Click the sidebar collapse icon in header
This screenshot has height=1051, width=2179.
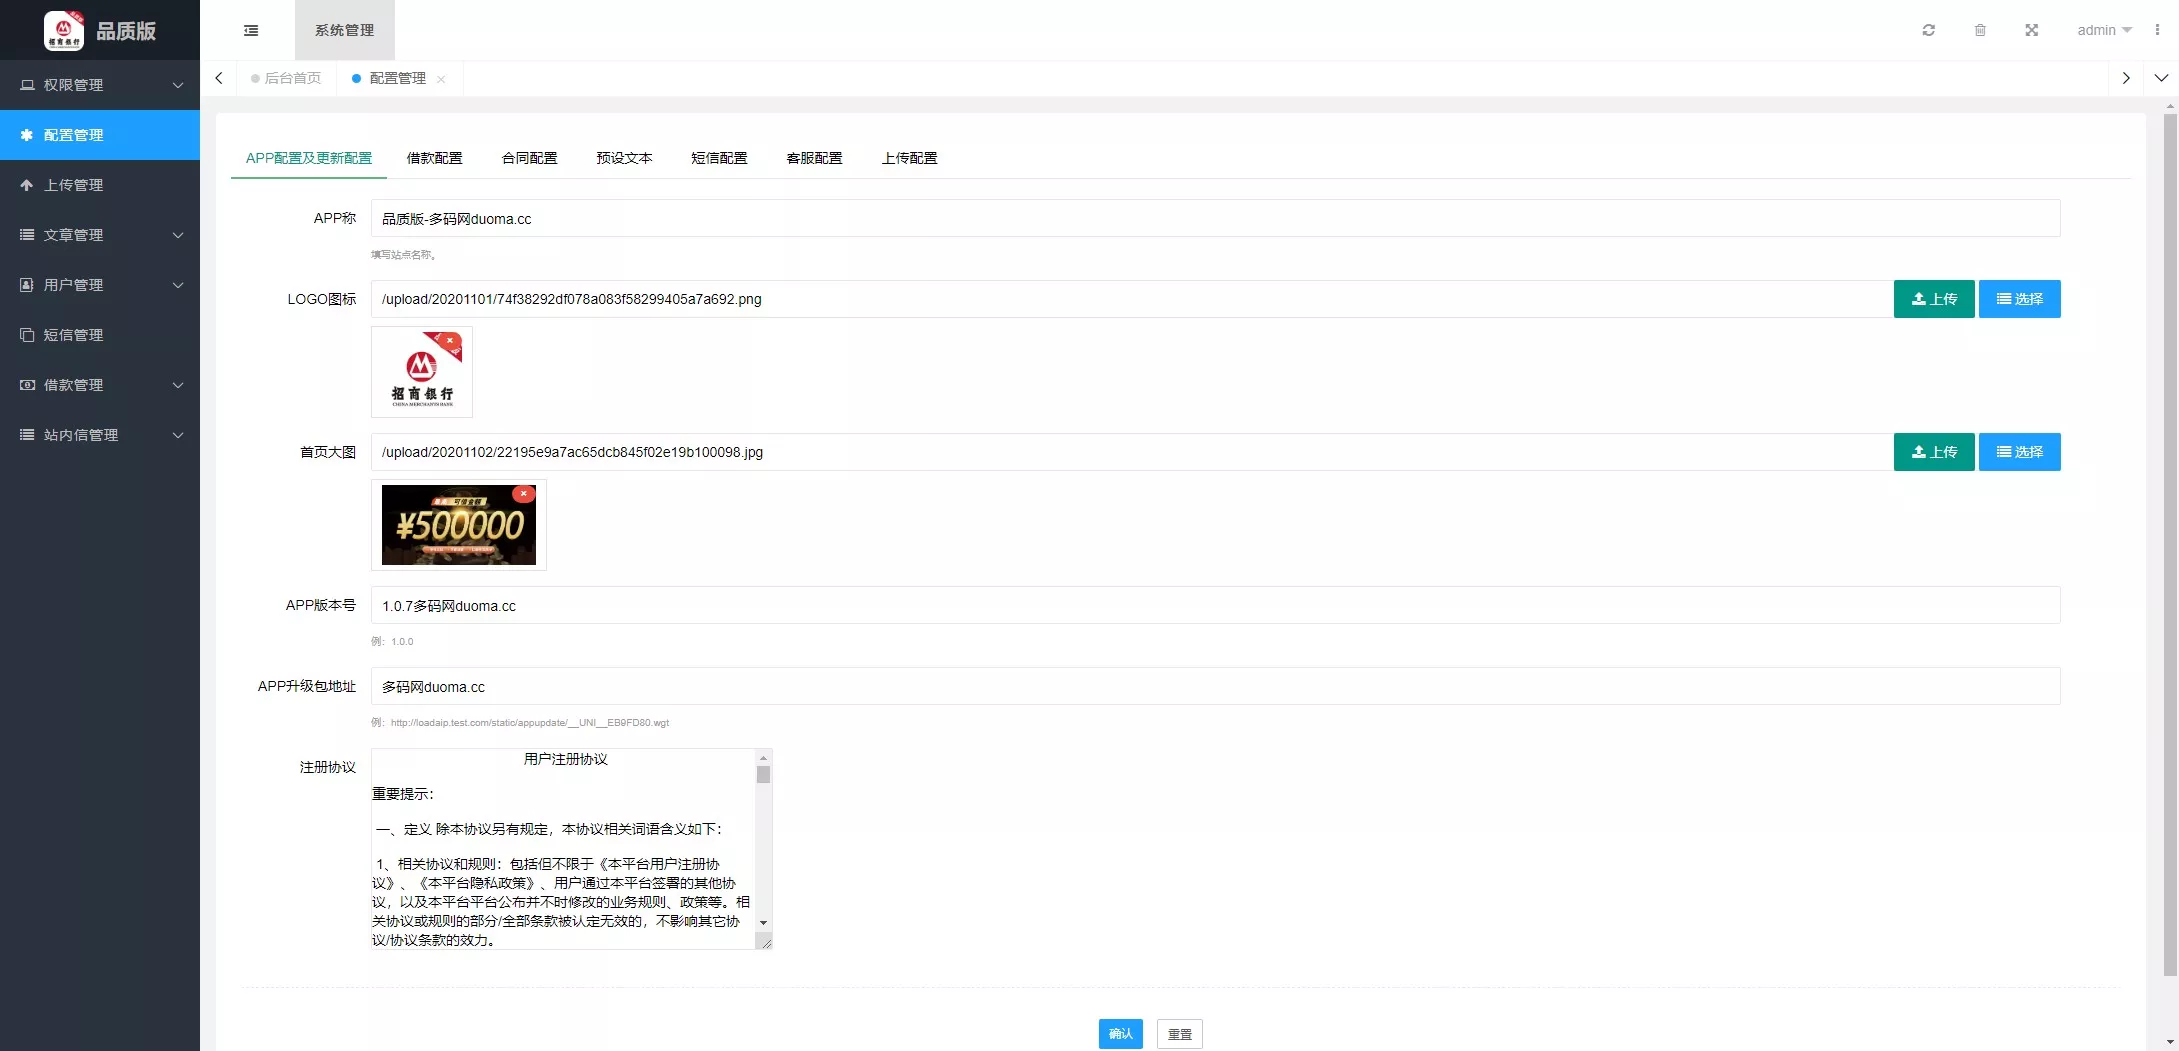[251, 30]
